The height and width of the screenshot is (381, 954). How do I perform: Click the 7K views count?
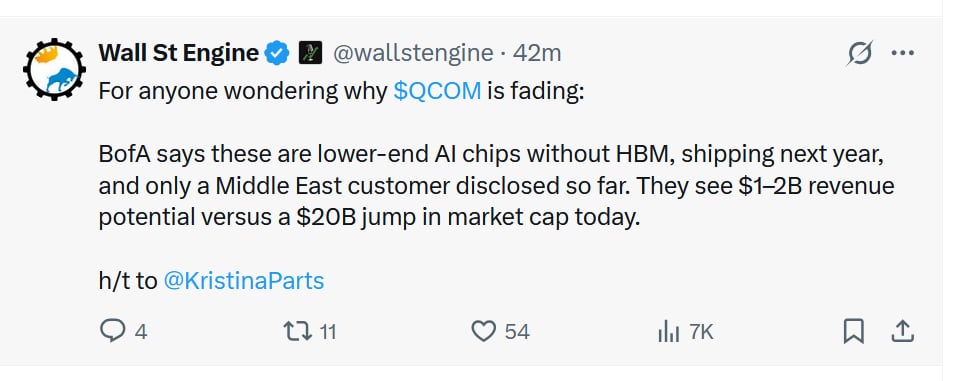(700, 332)
